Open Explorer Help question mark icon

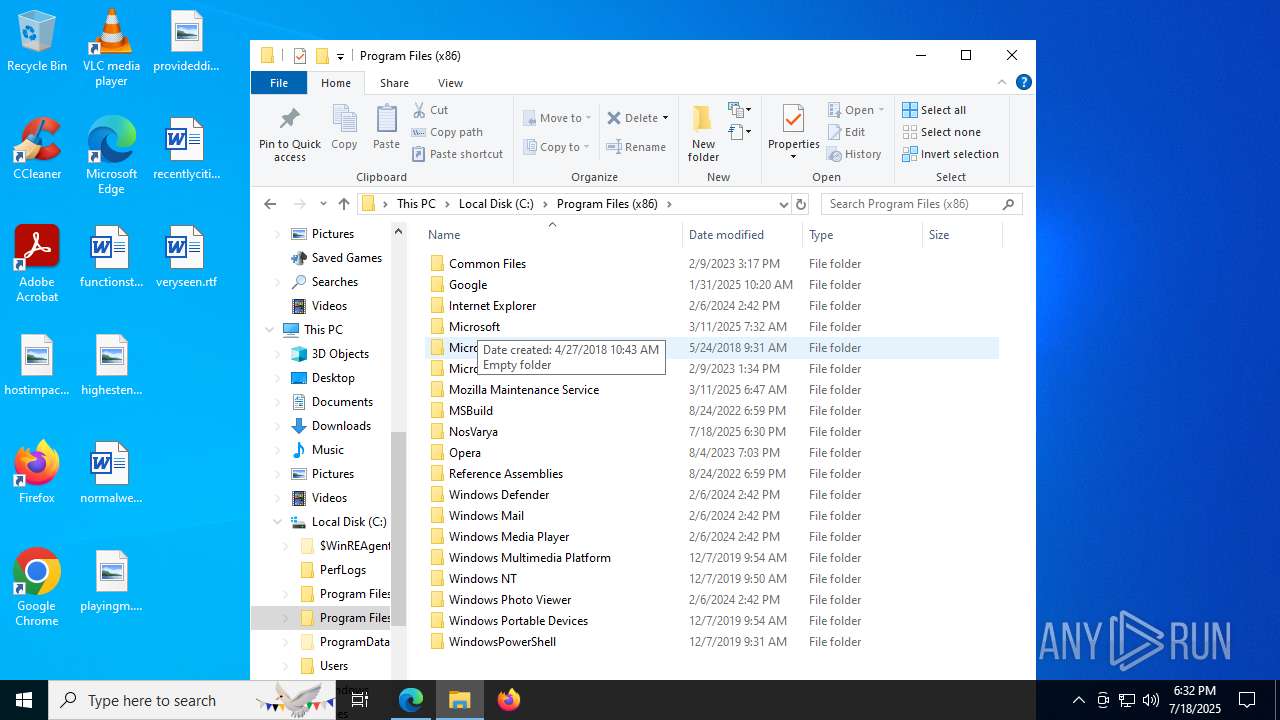(x=1024, y=82)
